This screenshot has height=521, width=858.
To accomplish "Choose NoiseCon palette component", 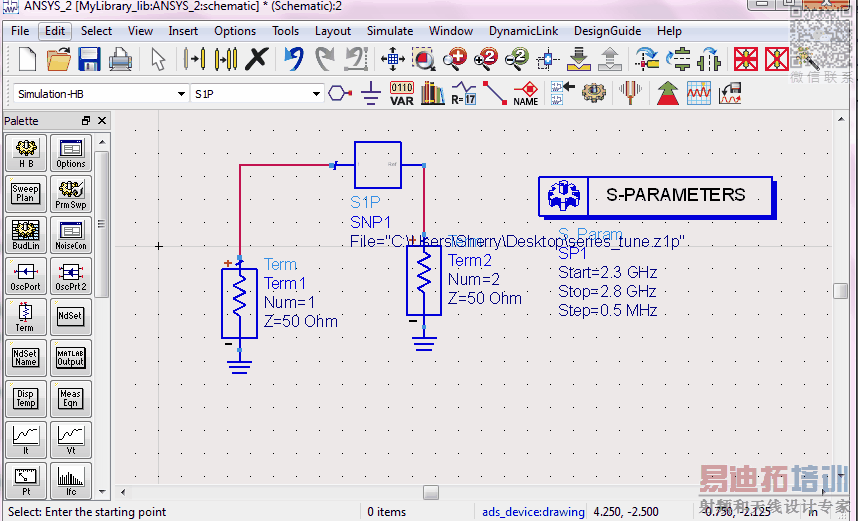I will (x=71, y=235).
